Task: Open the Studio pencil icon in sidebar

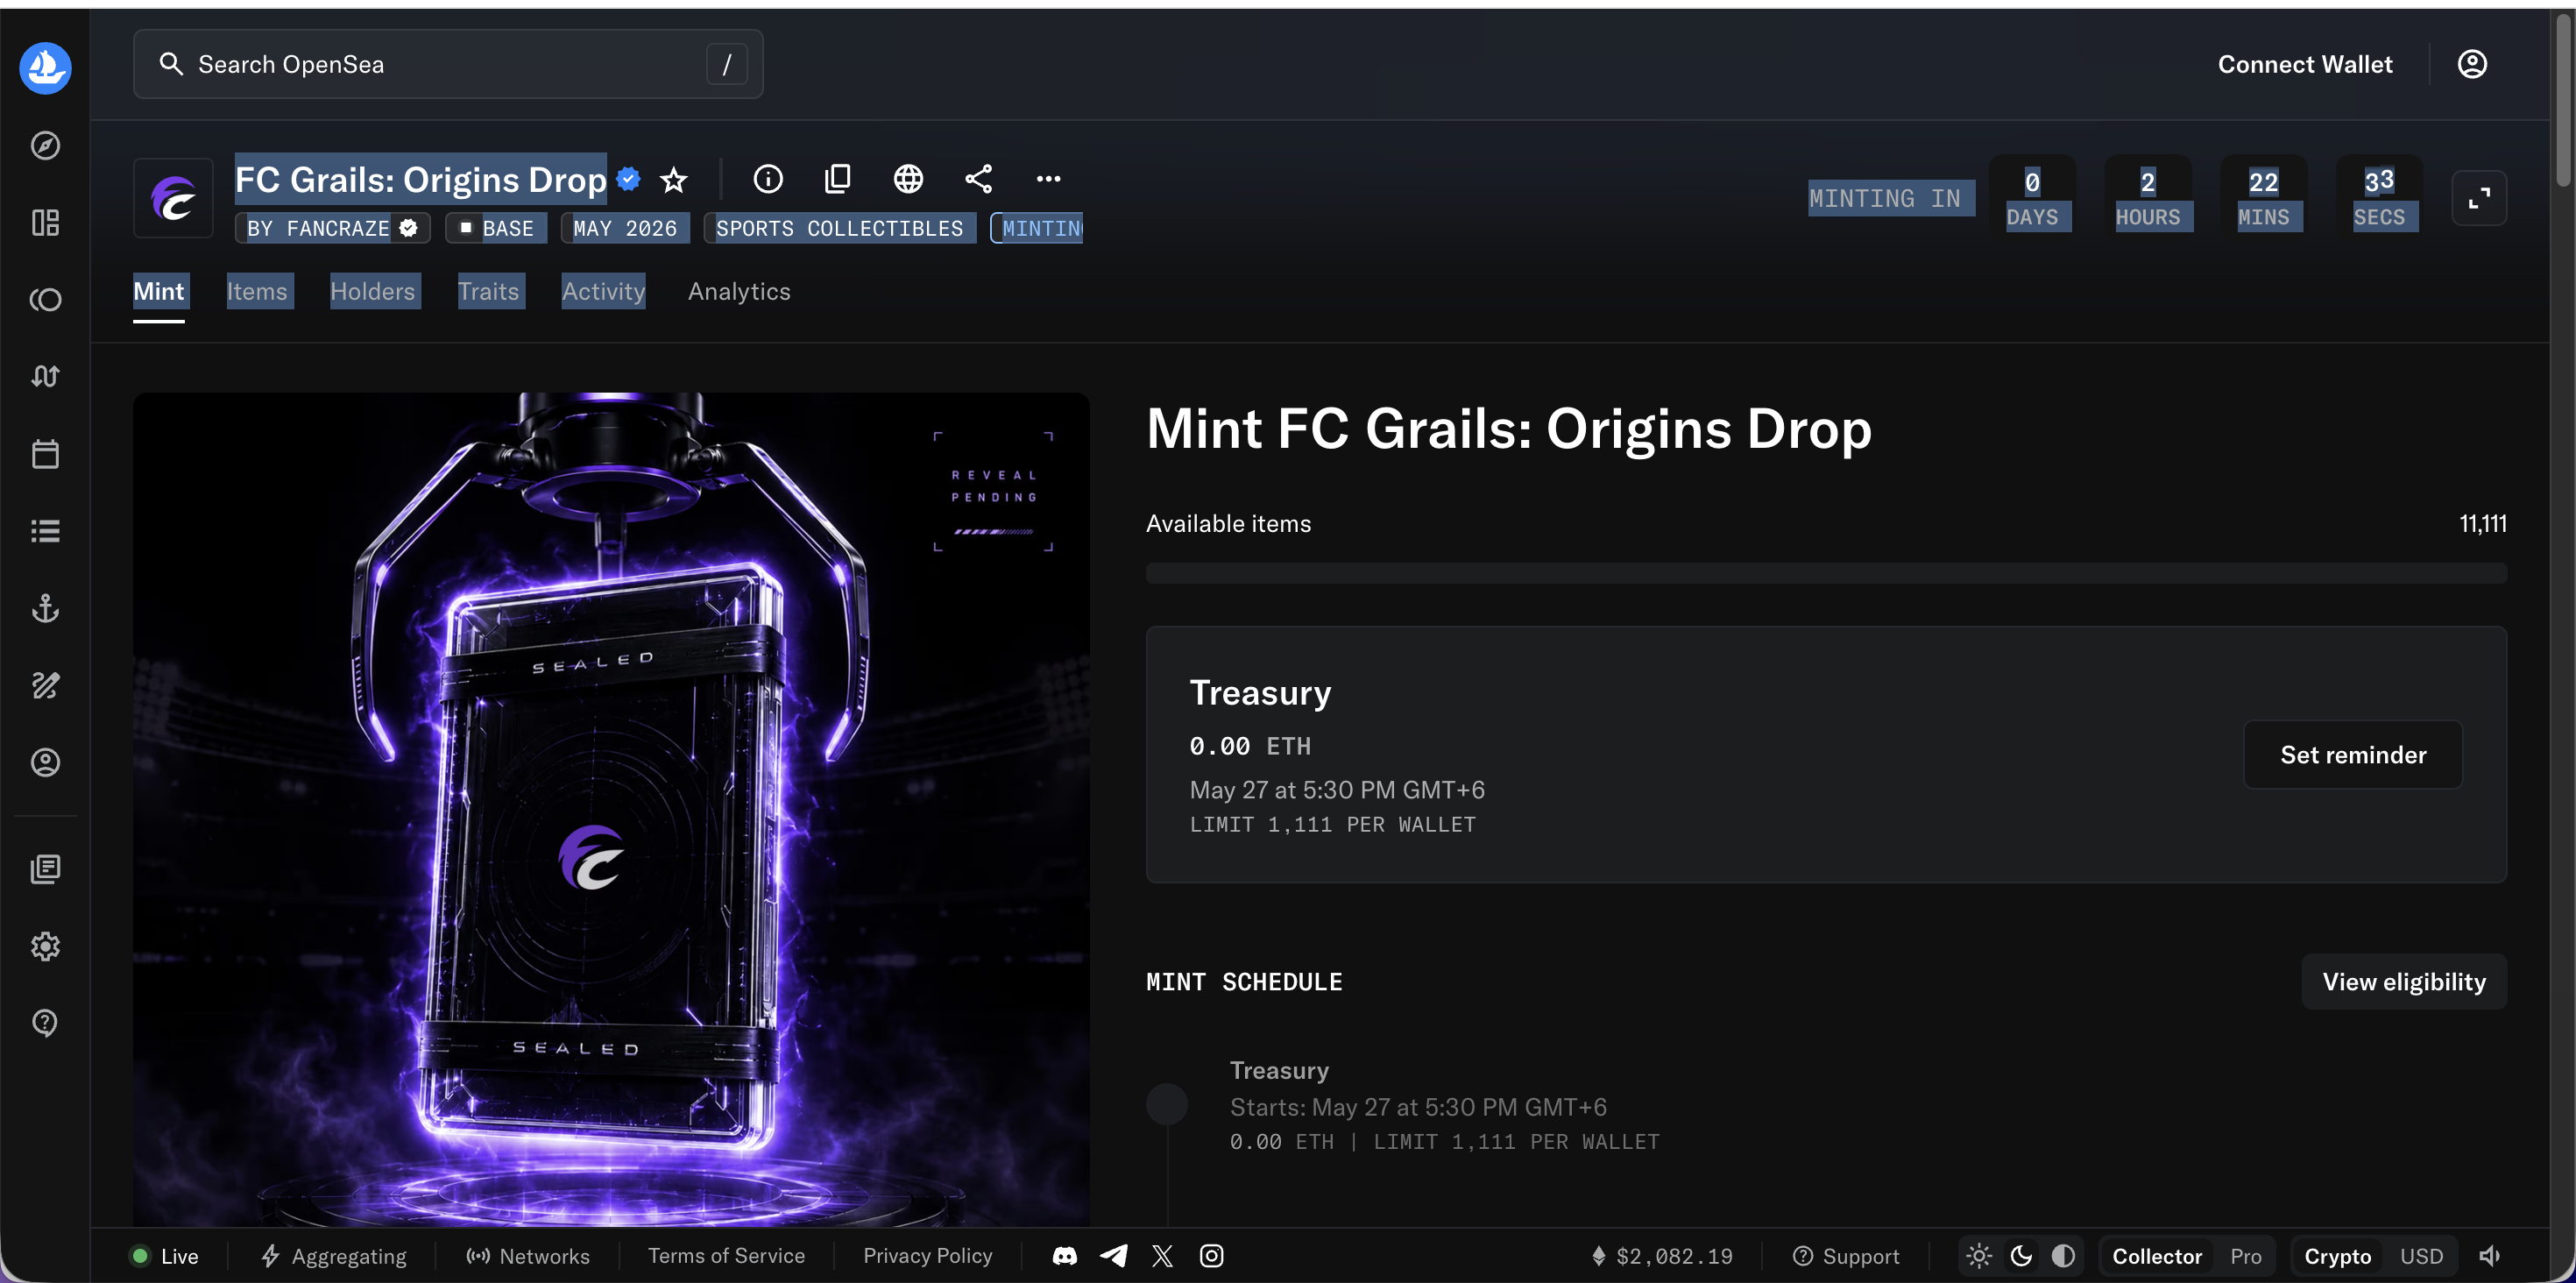Action: click(45, 685)
